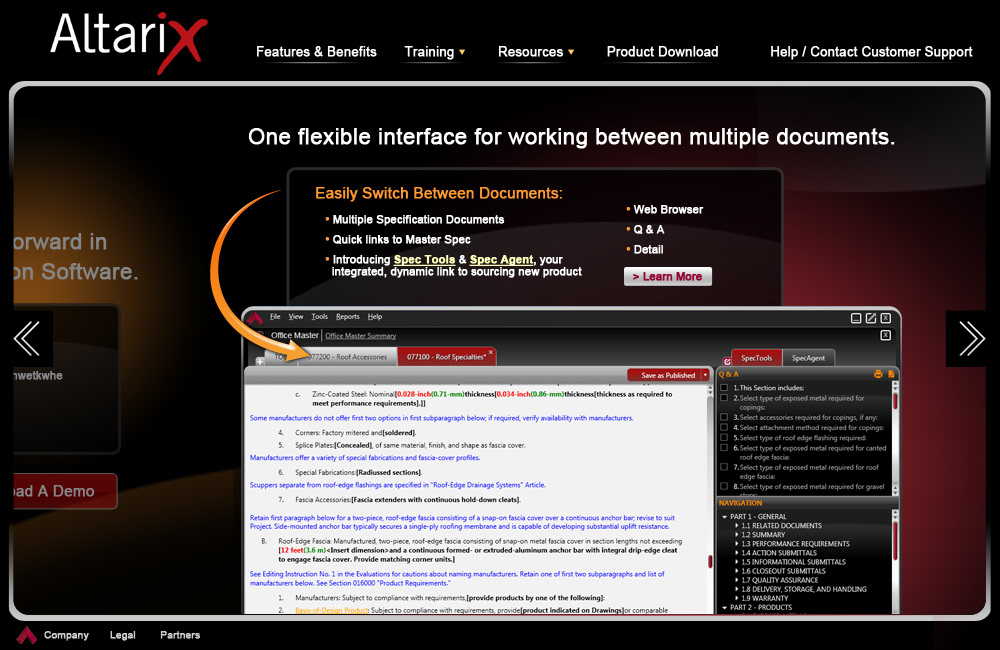Expand 1.2 SUMMARY node
This screenshot has height=650, width=1000.
pyautogui.click(x=737, y=535)
